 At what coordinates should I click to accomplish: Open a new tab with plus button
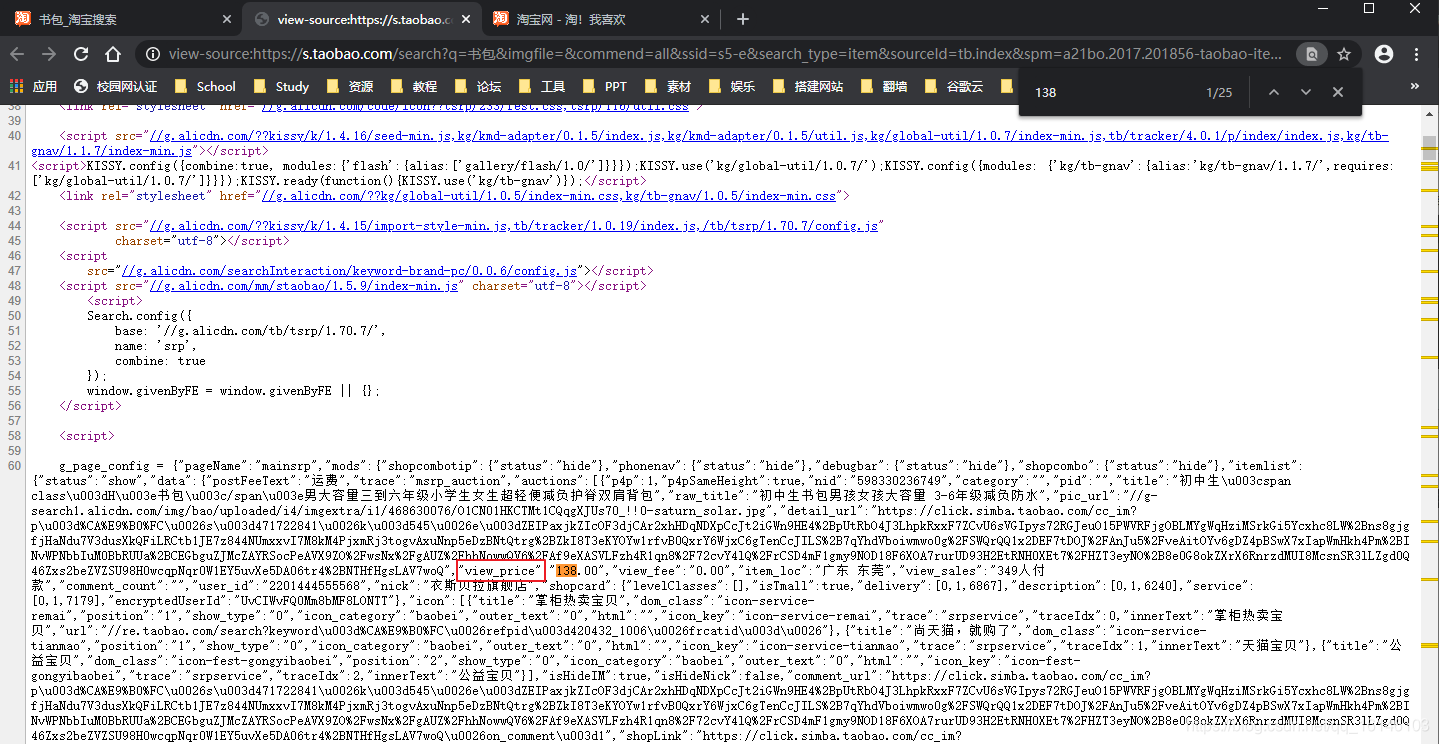click(742, 19)
